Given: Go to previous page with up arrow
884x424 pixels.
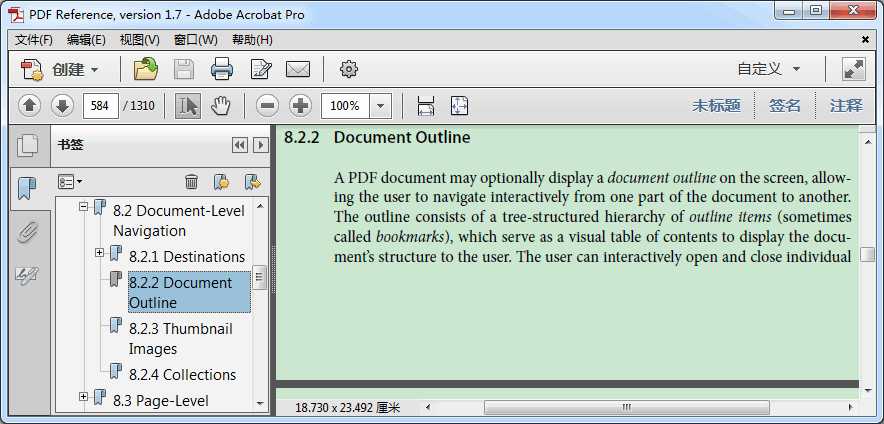Looking at the screenshot, I should (29, 105).
